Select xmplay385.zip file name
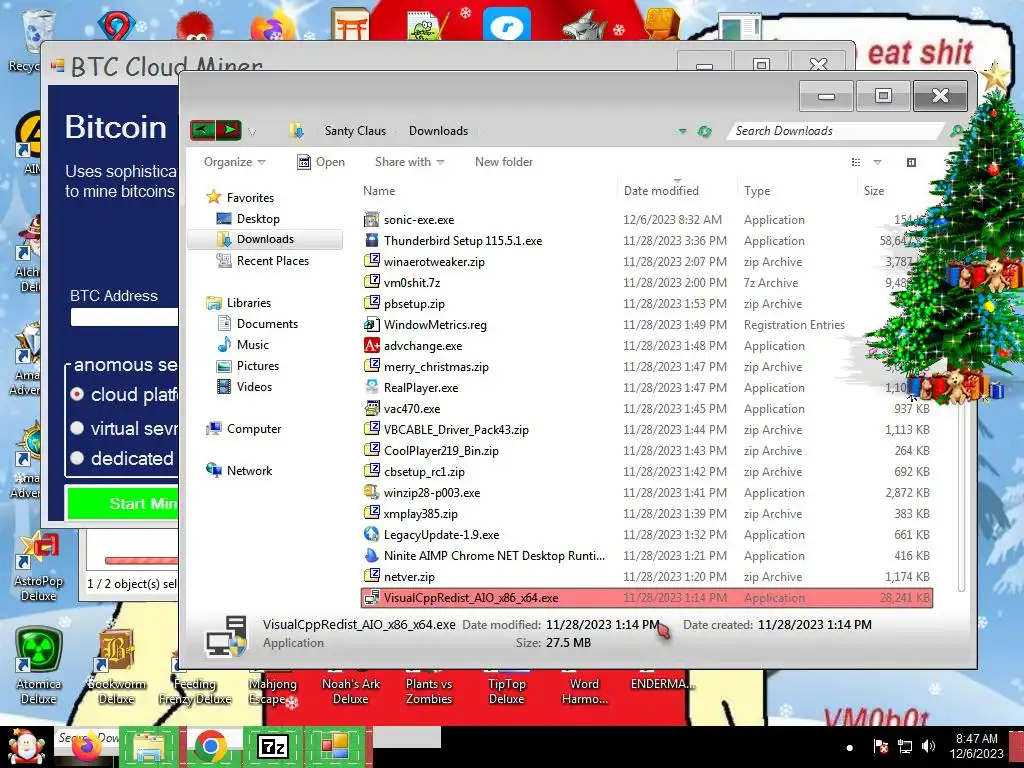Screen dimensions: 1024x768 (421, 513)
